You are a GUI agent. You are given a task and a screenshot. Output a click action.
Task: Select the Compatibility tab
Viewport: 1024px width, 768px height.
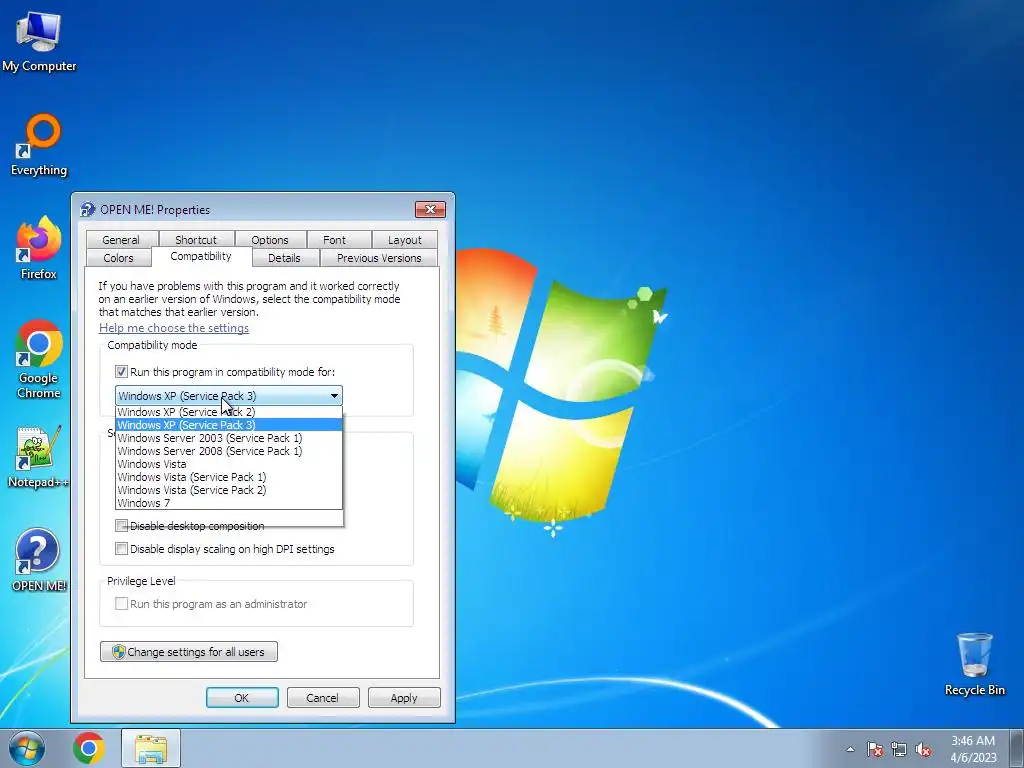pos(201,256)
